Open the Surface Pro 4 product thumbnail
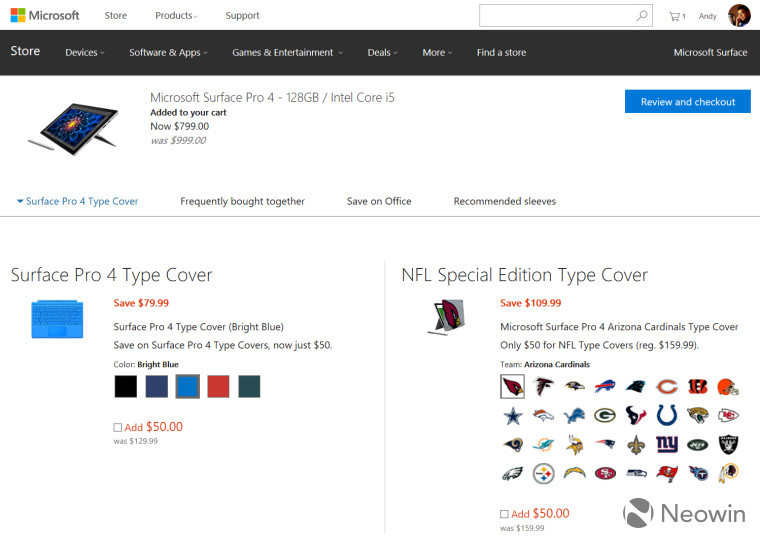The image size is (760, 543). click(73, 128)
